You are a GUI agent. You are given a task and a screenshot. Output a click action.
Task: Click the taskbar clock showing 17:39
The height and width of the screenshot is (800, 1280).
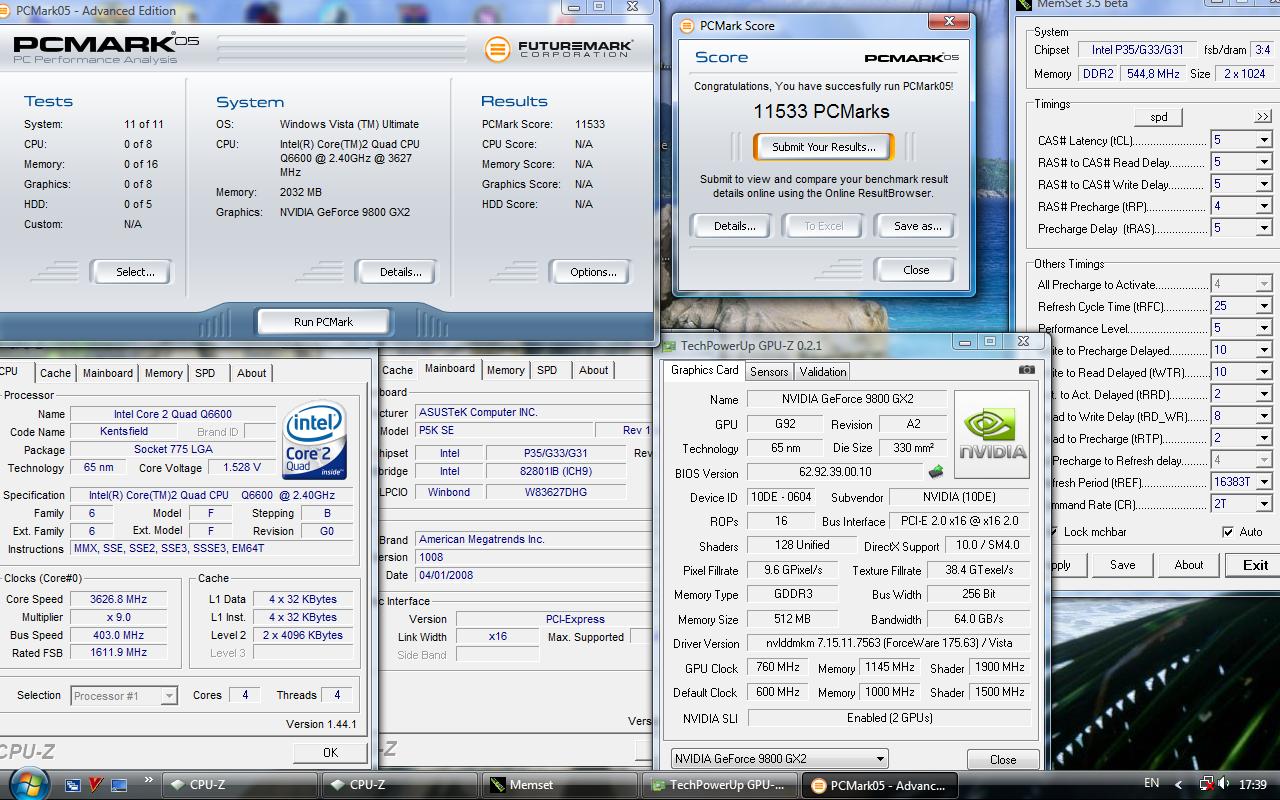pos(1252,785)
